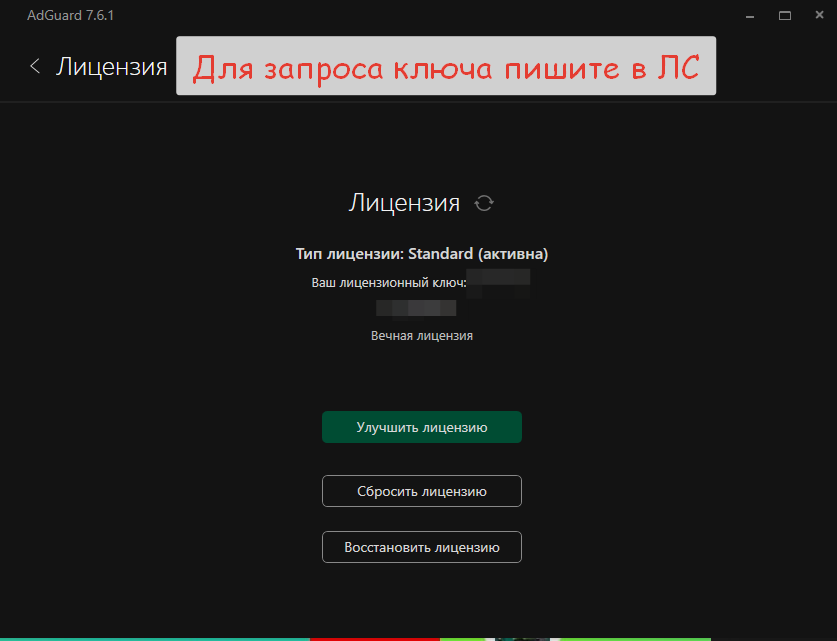Minimize the AdGuard window
The image size is (837, 641).
coord(750,16)
